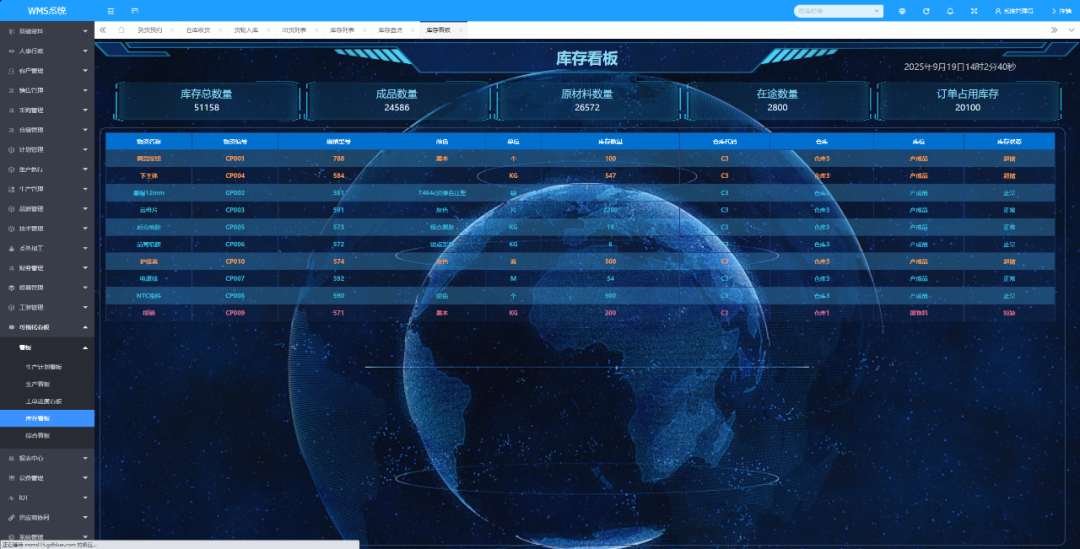
Task: Click the refresh icon in the header
Action: (x=926, y=11)
